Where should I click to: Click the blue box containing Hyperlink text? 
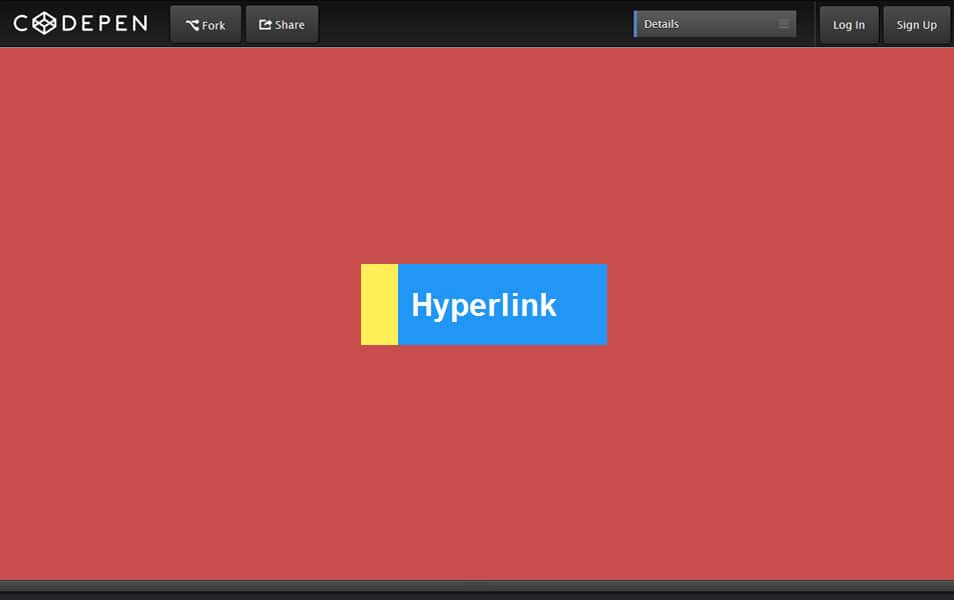pyautogui.click(x=502, y=305)
